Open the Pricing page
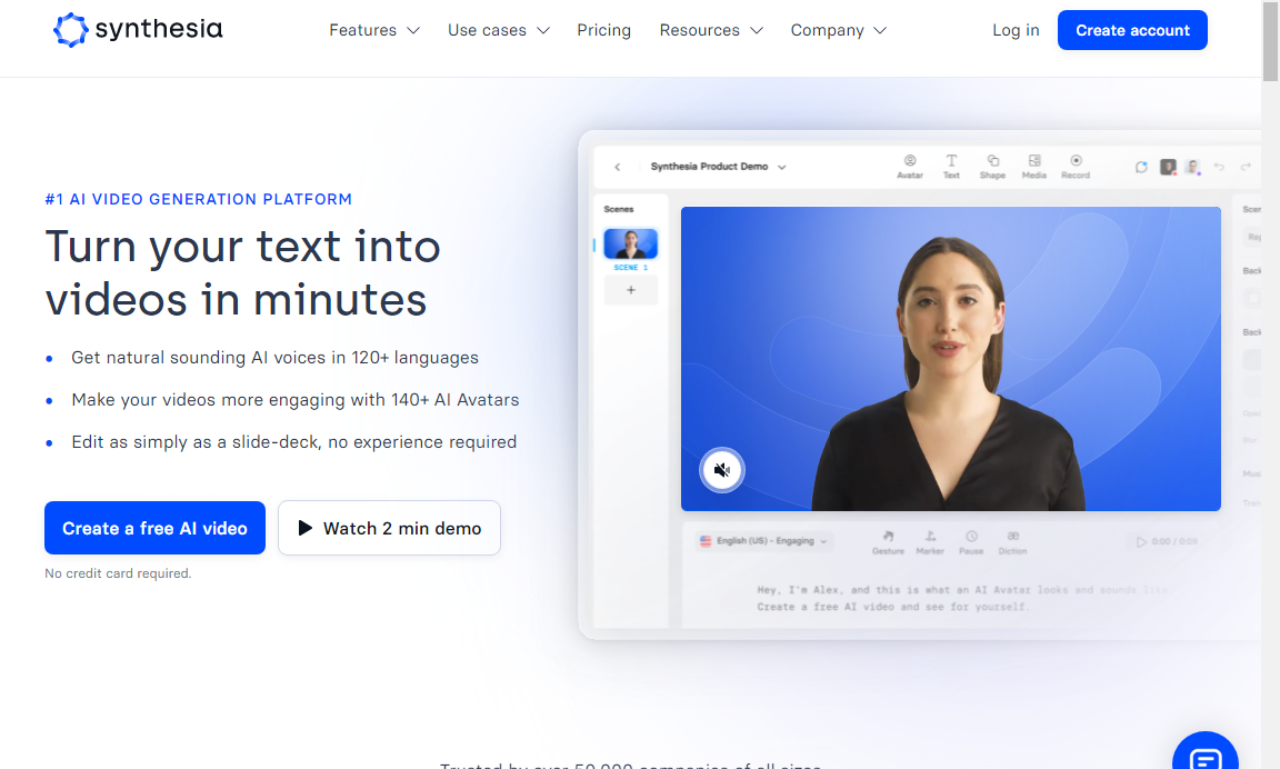The height and width of the screenshot is (769, 1280). tap(604, 30)
